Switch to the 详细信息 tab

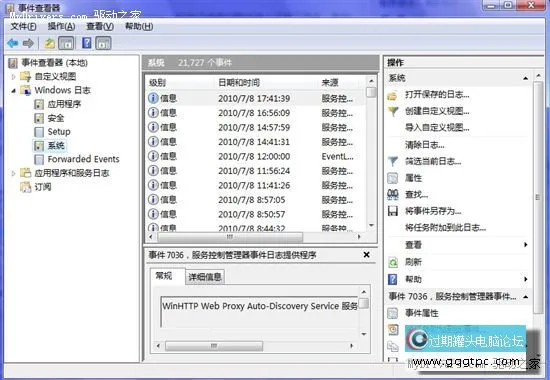[205, 277]
